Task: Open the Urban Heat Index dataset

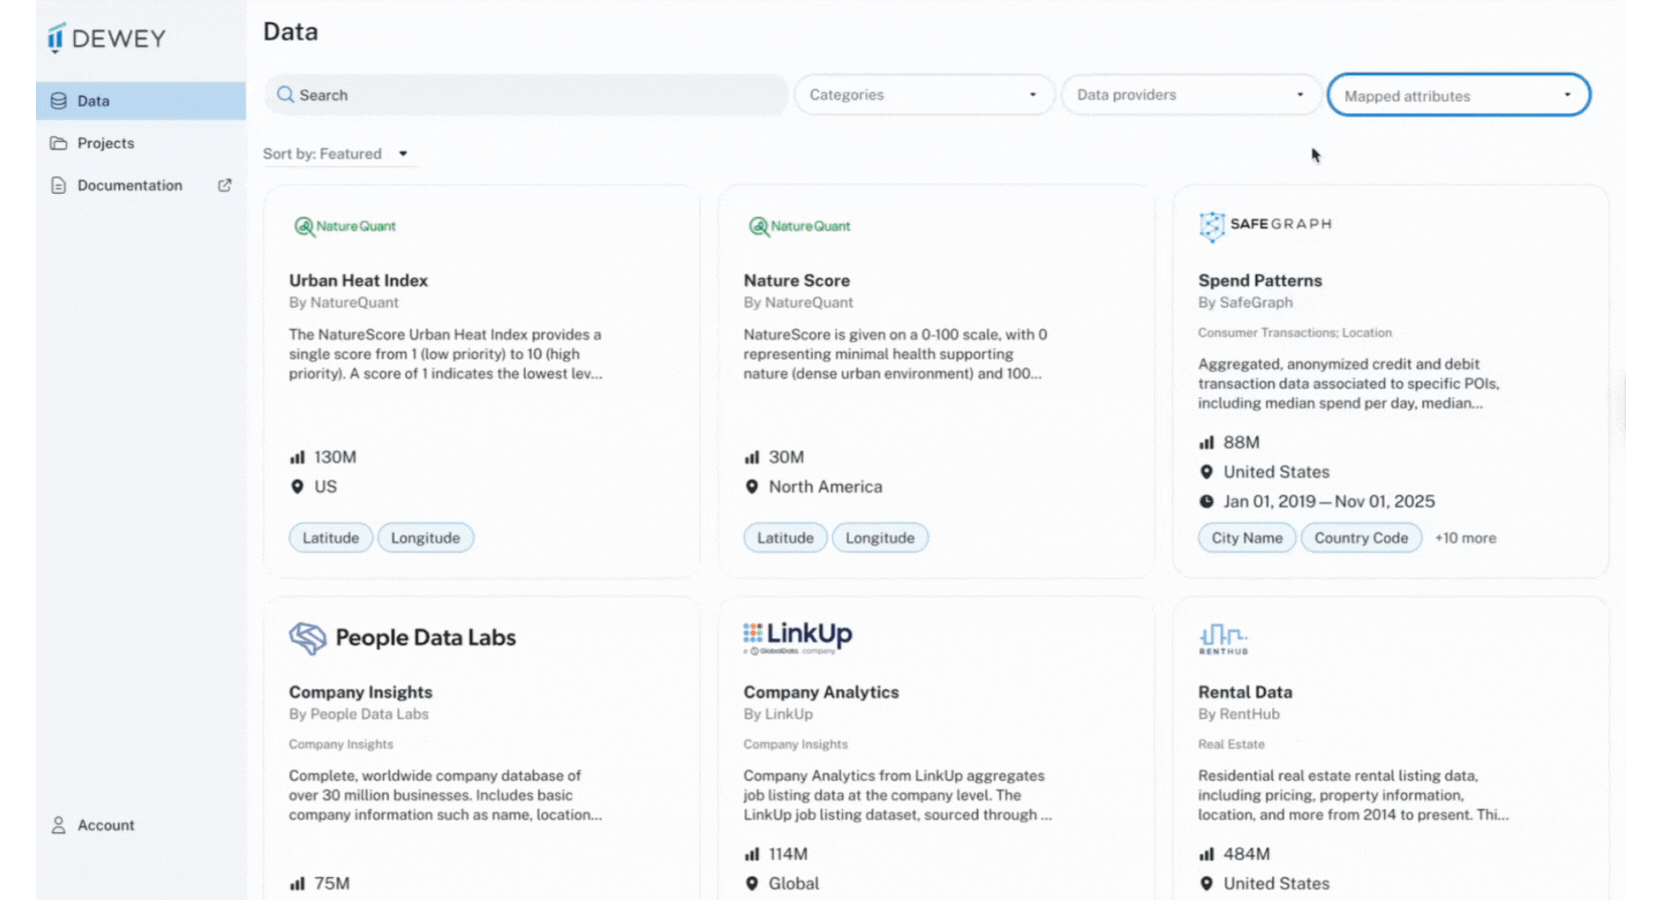Action: click(x=358, y=281)
